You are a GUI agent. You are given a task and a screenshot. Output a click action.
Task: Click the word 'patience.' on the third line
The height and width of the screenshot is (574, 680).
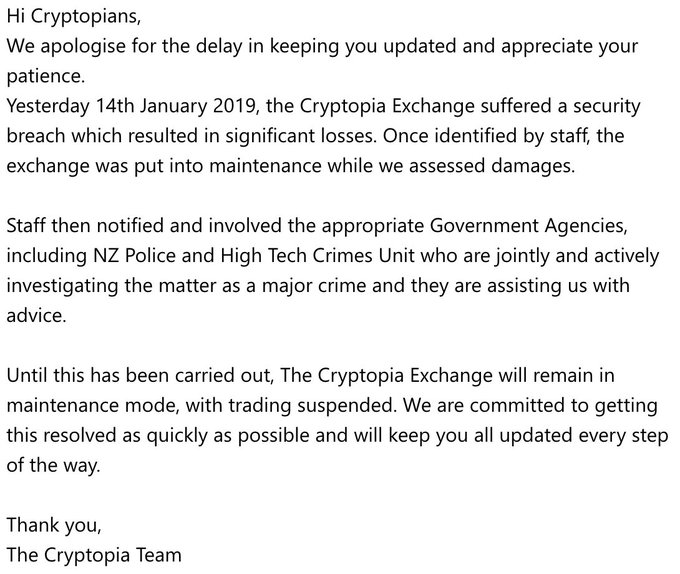click(46, 76)
